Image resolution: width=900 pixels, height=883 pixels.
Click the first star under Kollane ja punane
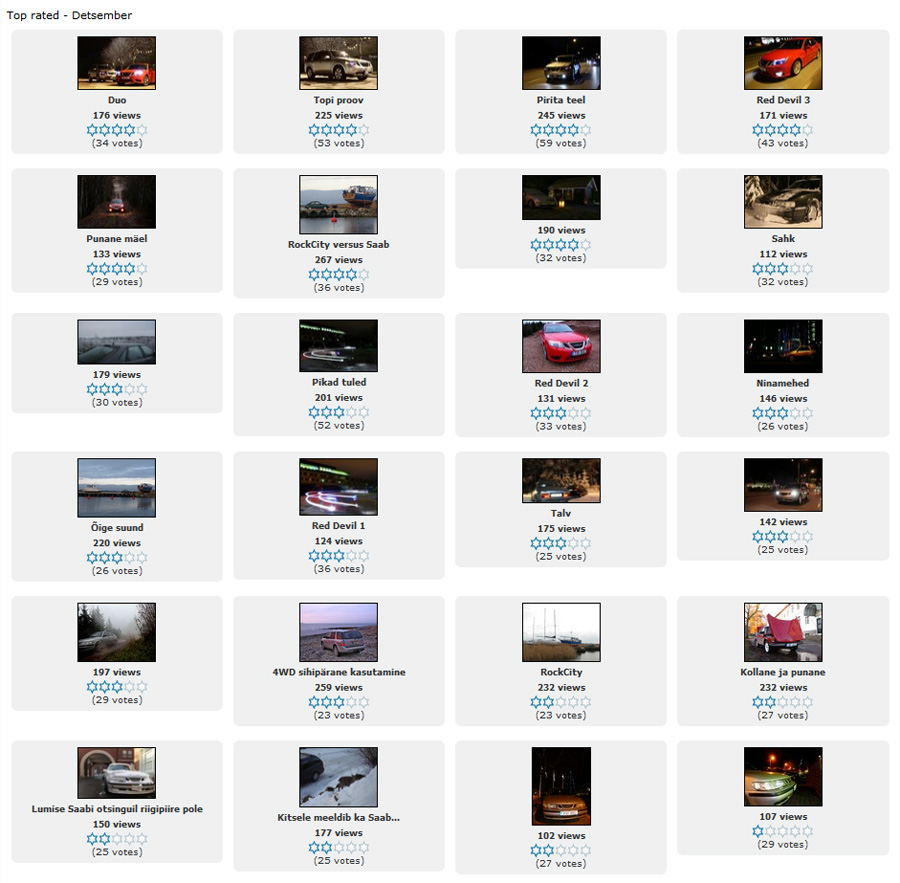(x=759, y=702)
